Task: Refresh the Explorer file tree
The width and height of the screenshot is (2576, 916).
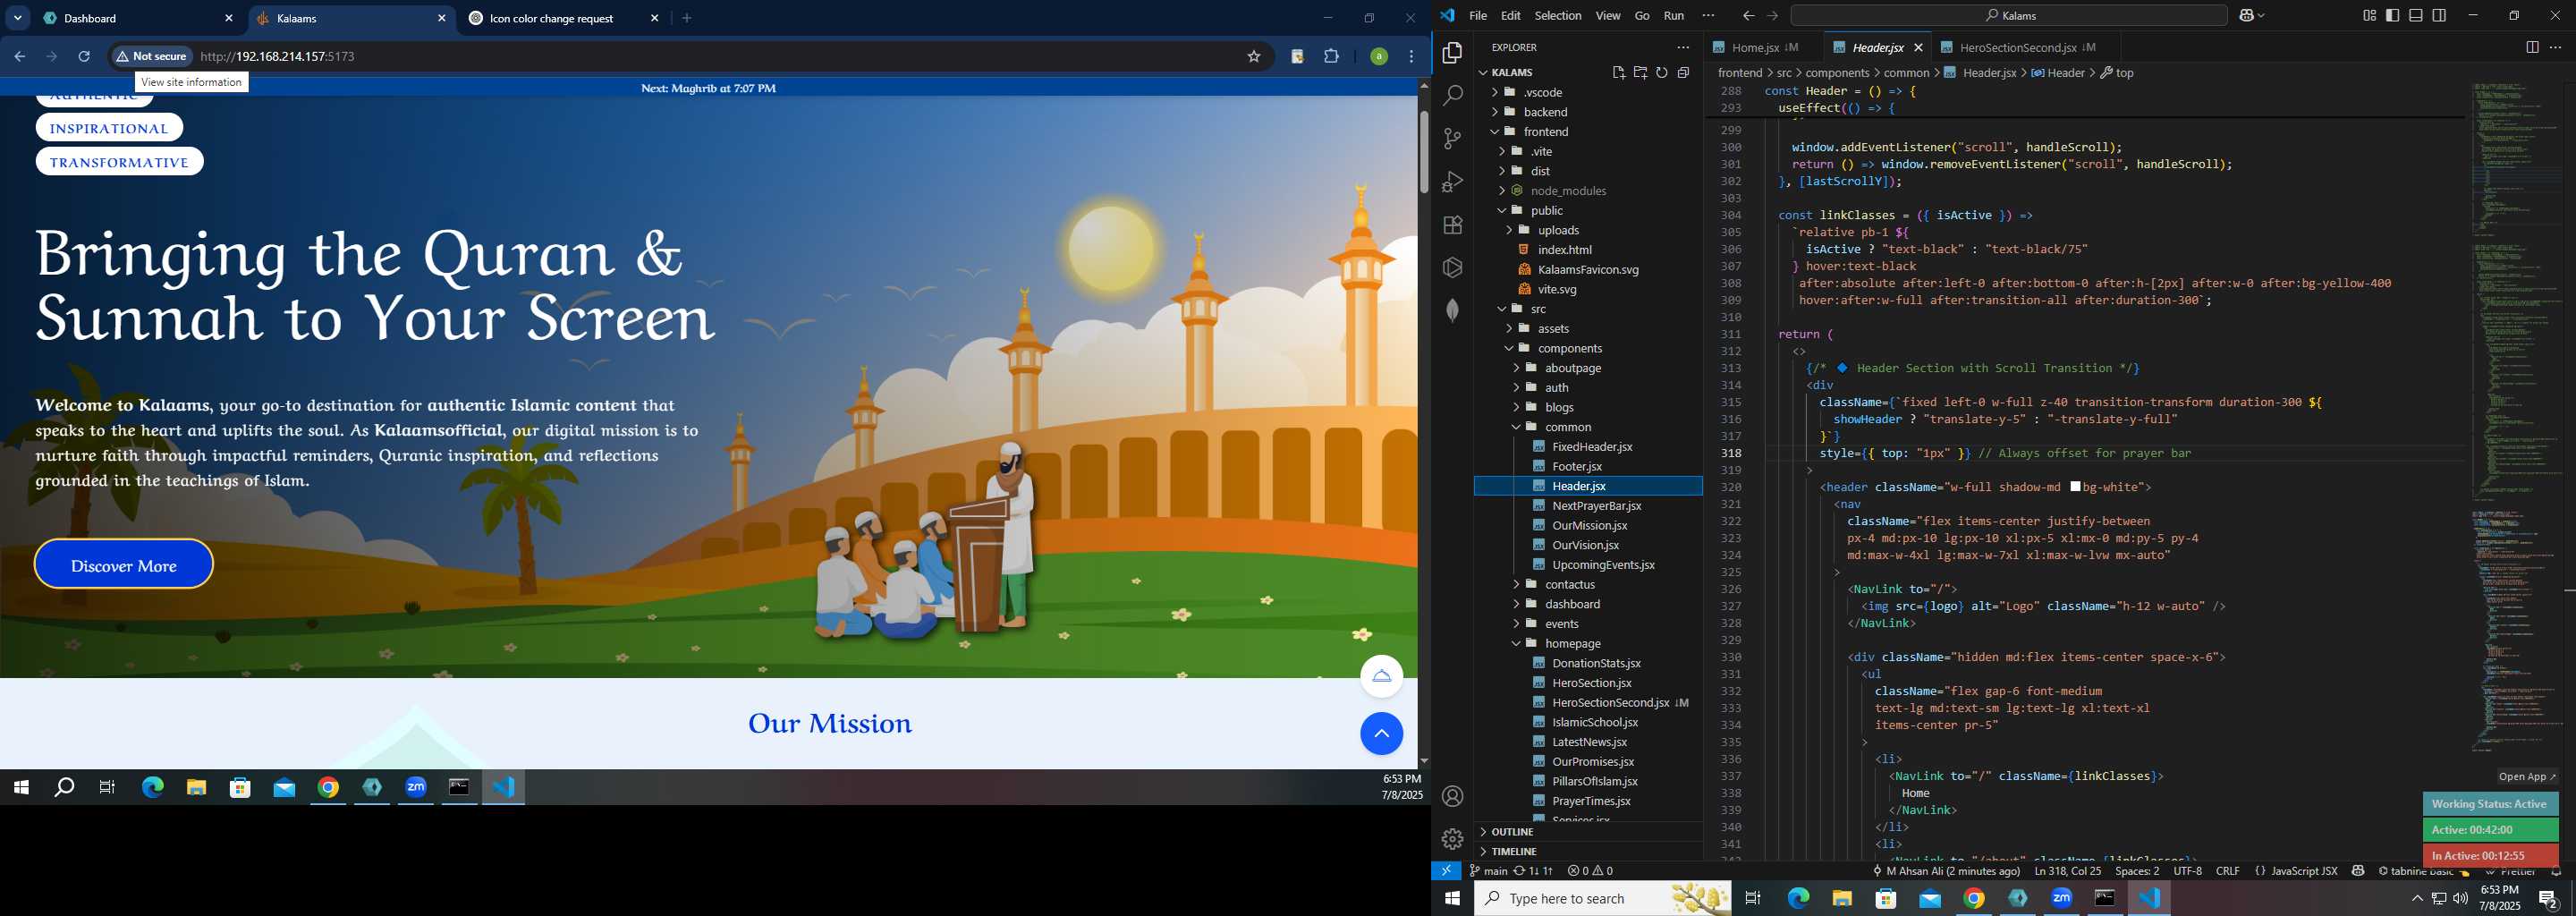Action: pos(1662,72)
